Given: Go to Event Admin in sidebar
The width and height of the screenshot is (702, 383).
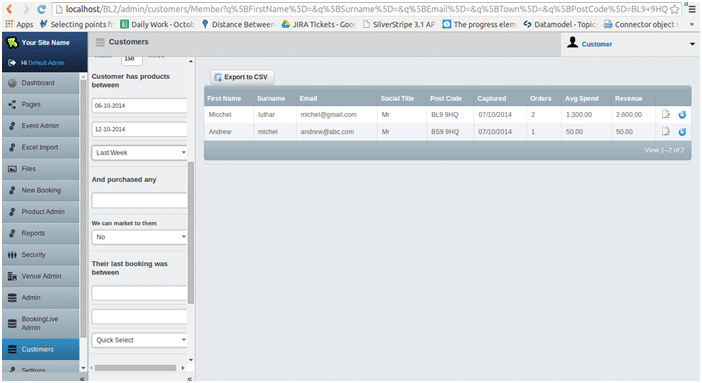Looking at the screenshot, I should [40, 126].
